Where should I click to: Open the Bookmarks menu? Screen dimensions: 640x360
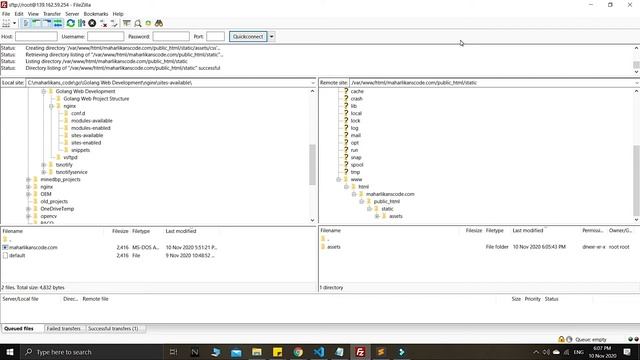coord(96,13)
